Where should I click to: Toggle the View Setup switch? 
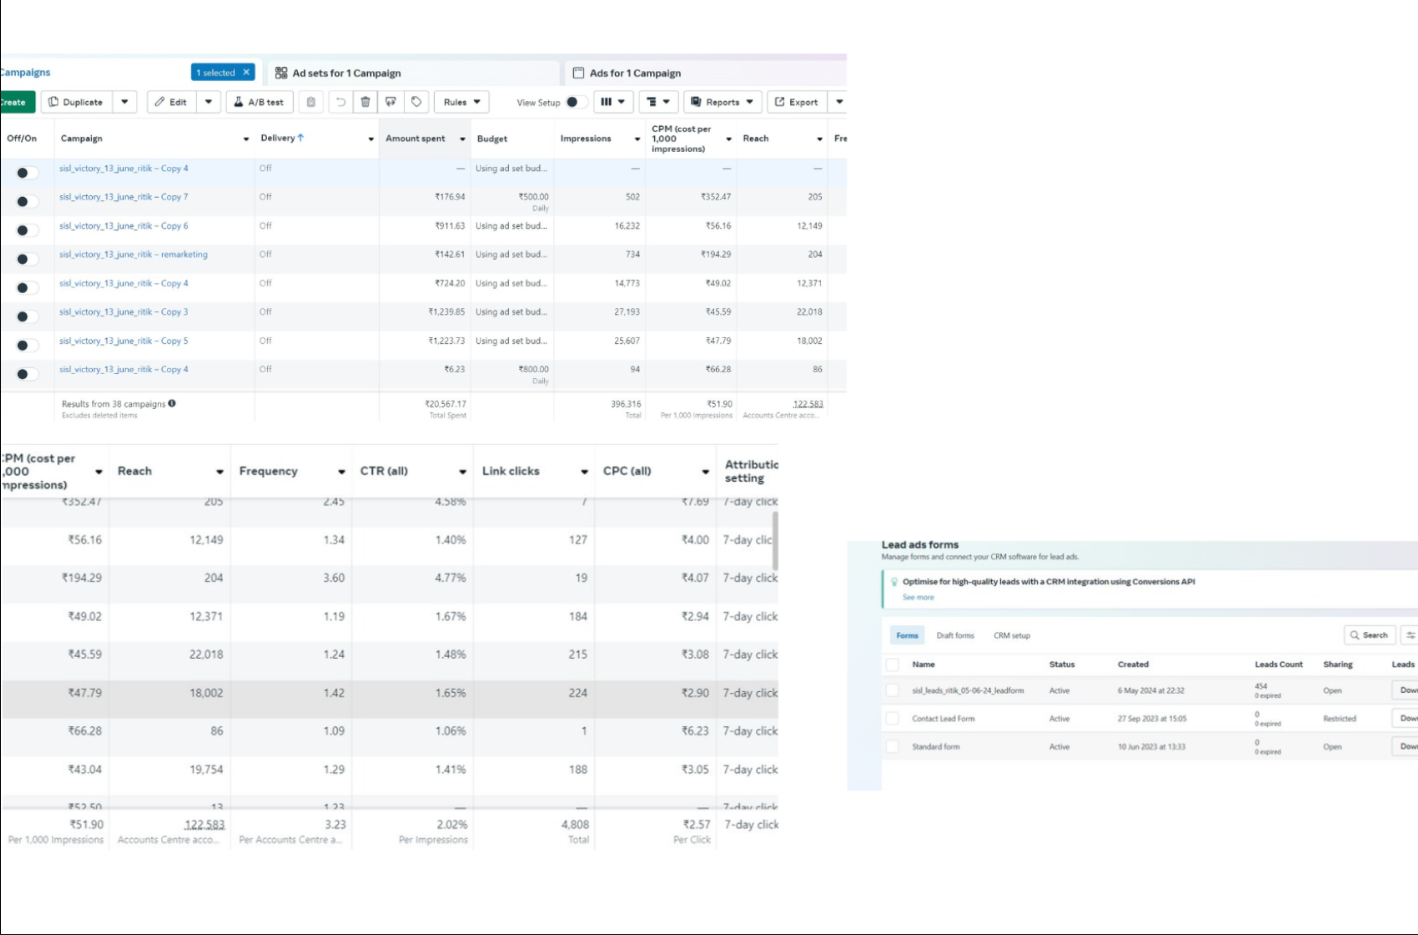click(575, 102)
